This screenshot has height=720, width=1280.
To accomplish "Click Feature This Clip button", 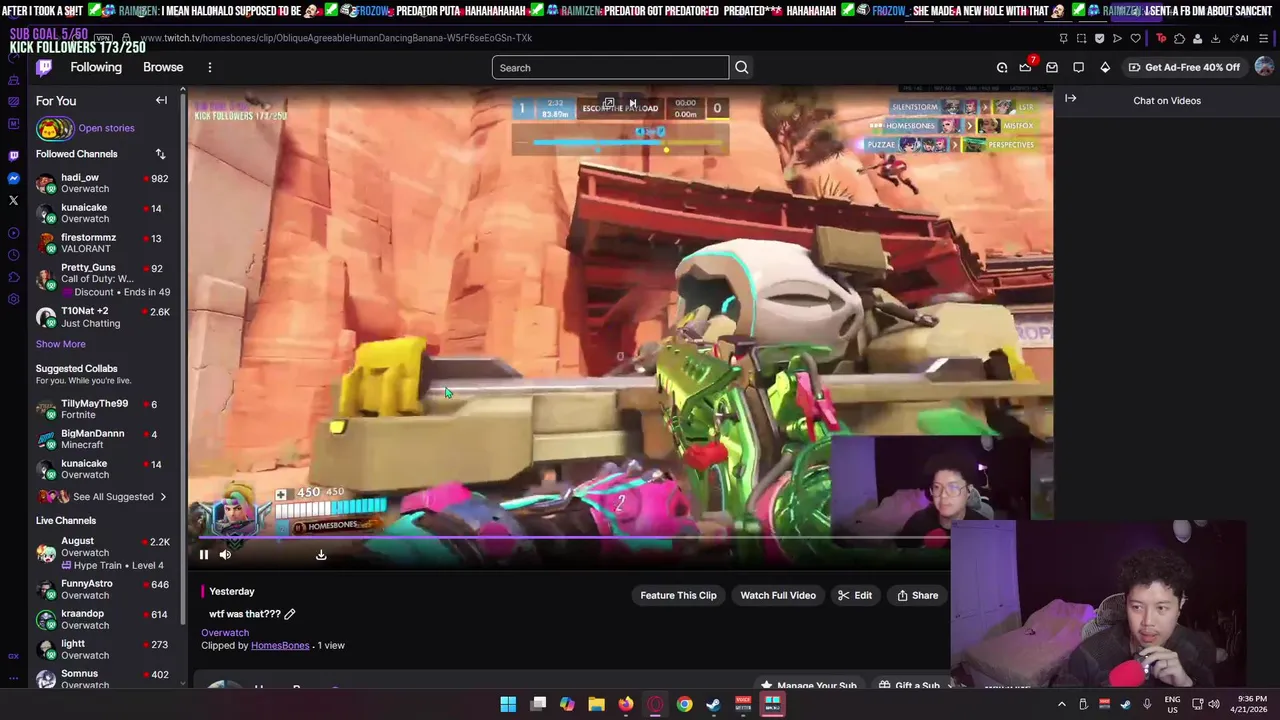I will click(x=678, y=595).
